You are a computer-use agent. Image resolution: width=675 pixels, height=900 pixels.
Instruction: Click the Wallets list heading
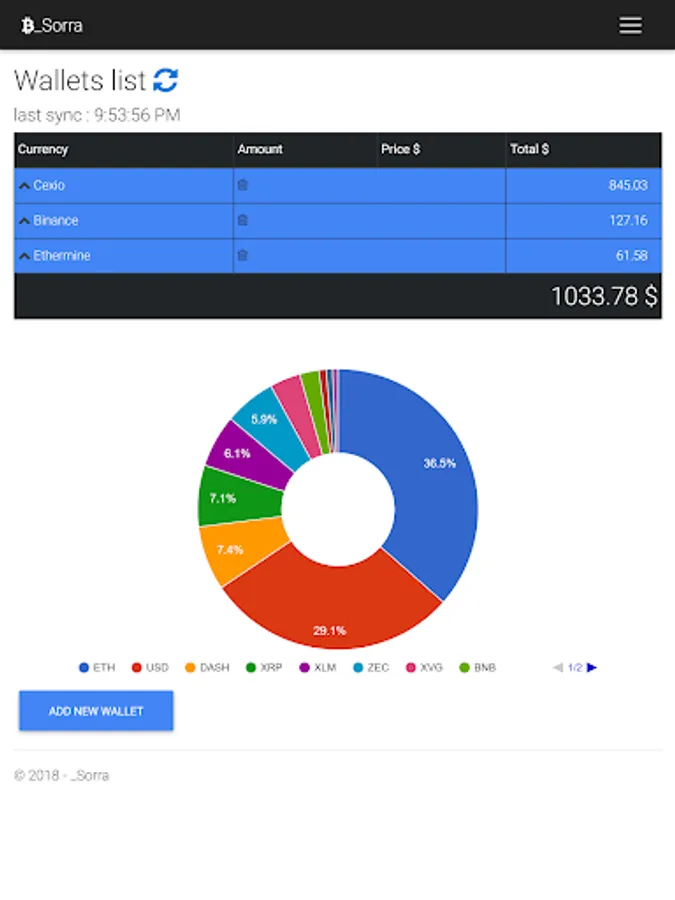(80, 80)
